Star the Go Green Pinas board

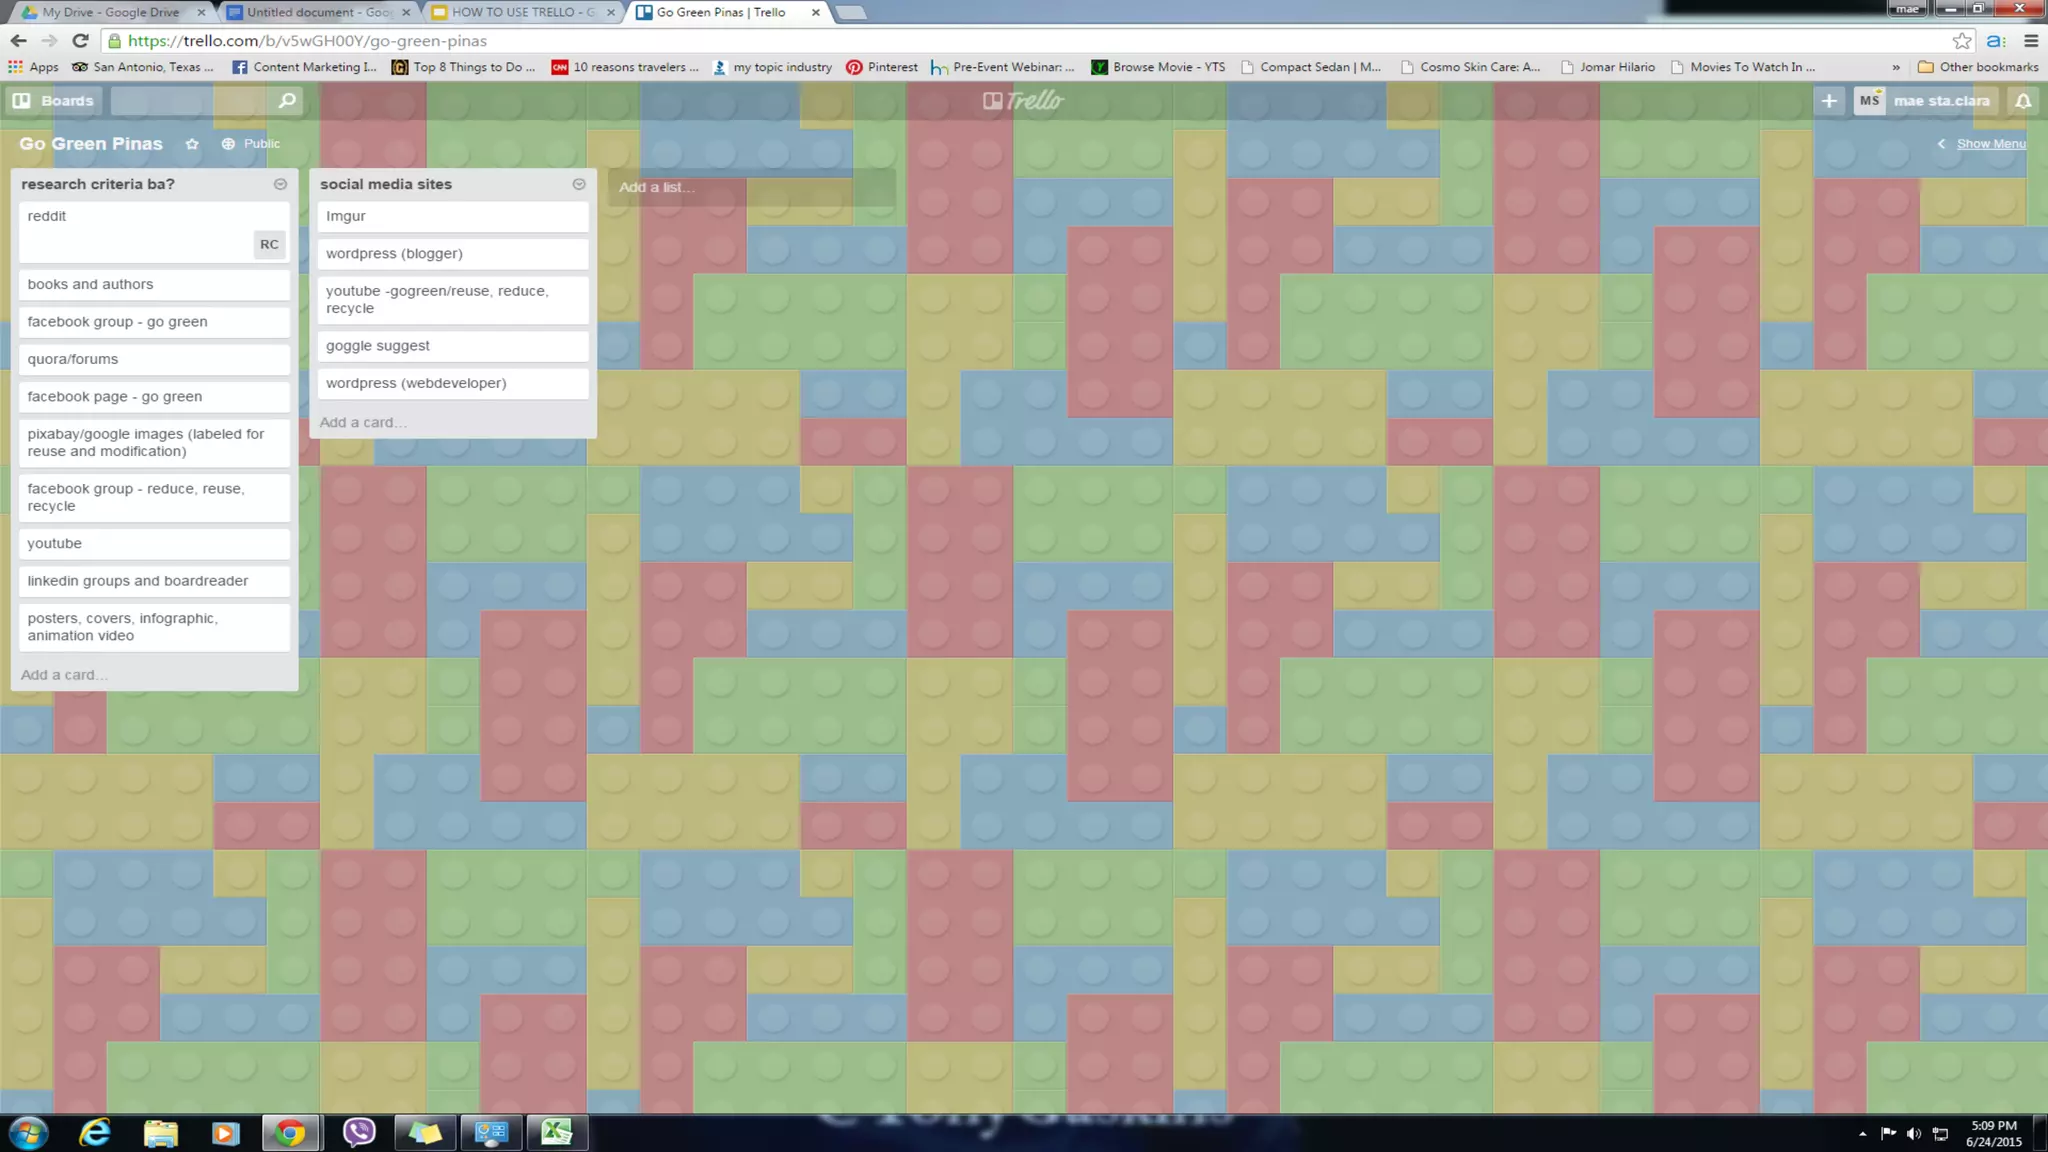[192, 144]
